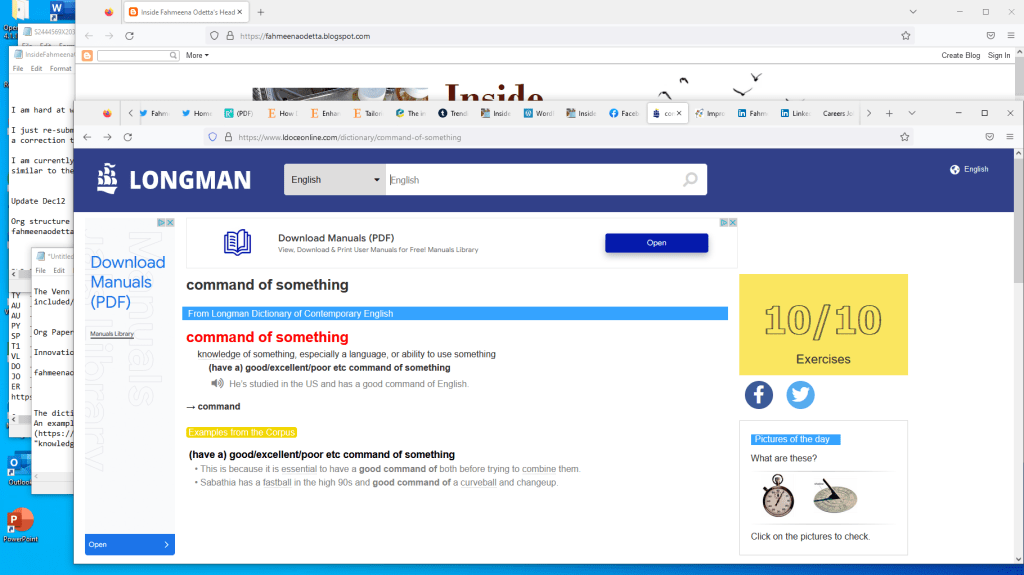Click the Open button in the left sidebar ad
The height and width of the screenshot is (575, 1024).
[x=129, y=544]
